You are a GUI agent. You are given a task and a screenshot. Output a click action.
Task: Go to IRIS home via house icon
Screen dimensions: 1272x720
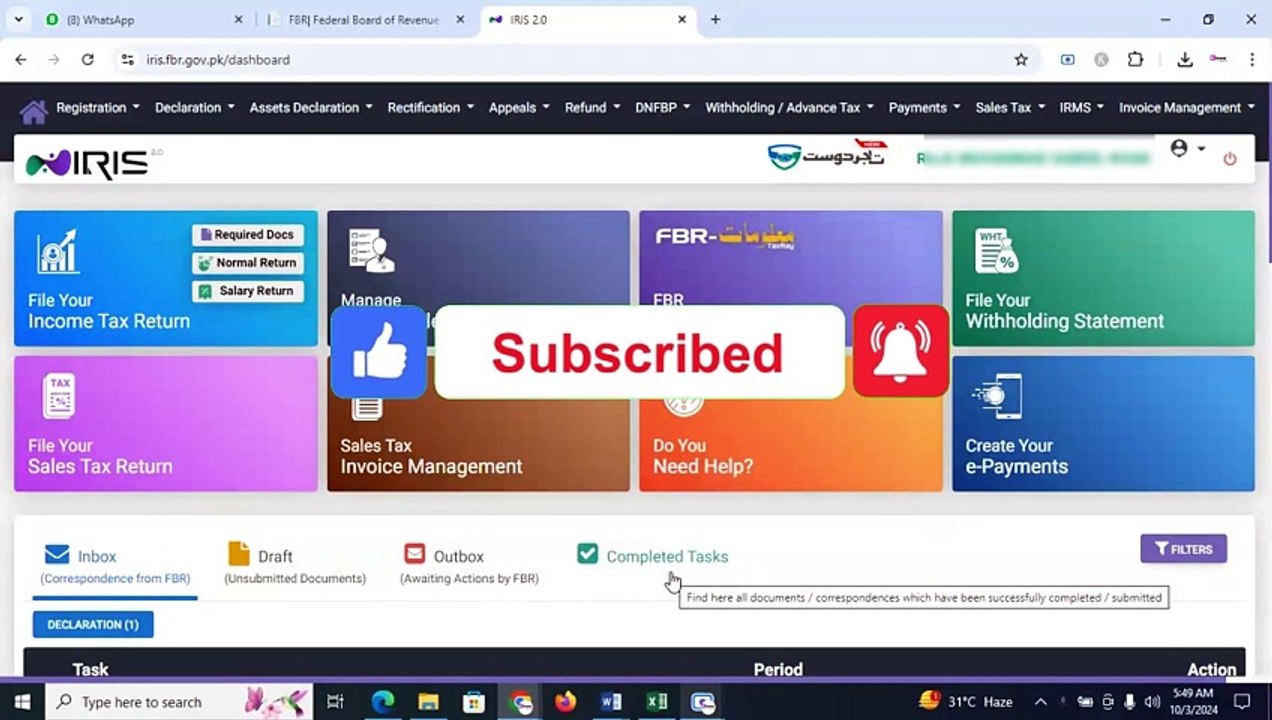[x=33, y=111]
